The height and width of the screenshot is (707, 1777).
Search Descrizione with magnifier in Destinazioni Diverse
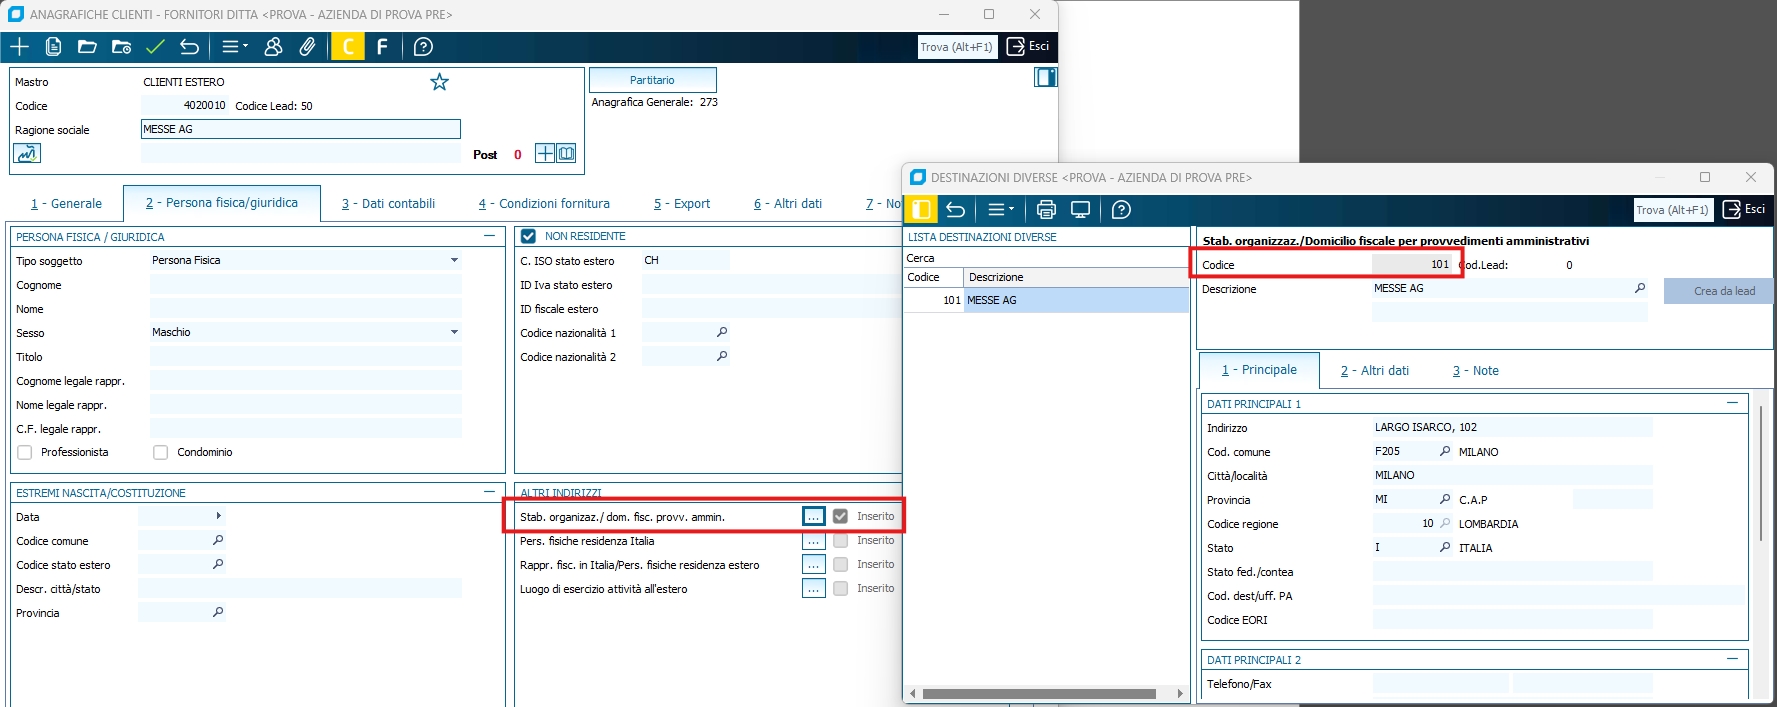pos(1640,288)
